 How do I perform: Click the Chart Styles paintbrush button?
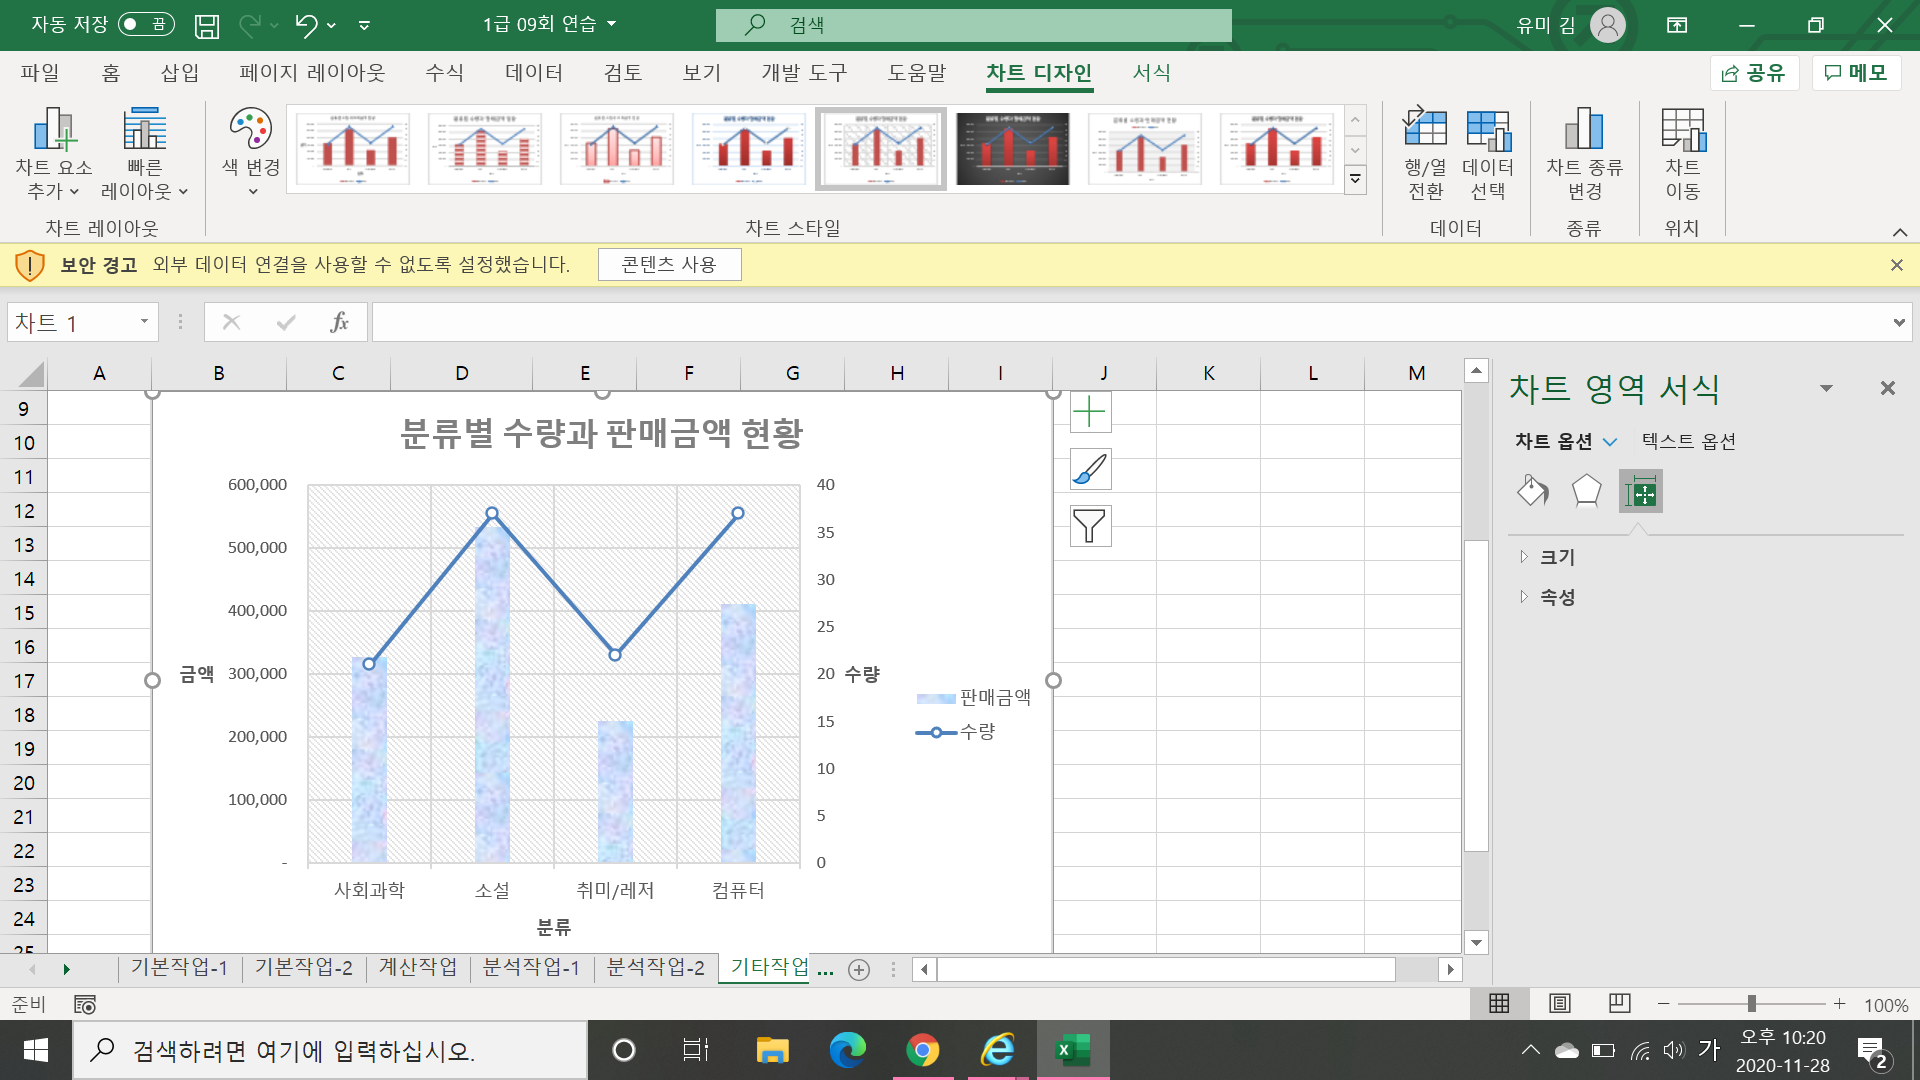pyautogui.click(x=1090, y=469)
